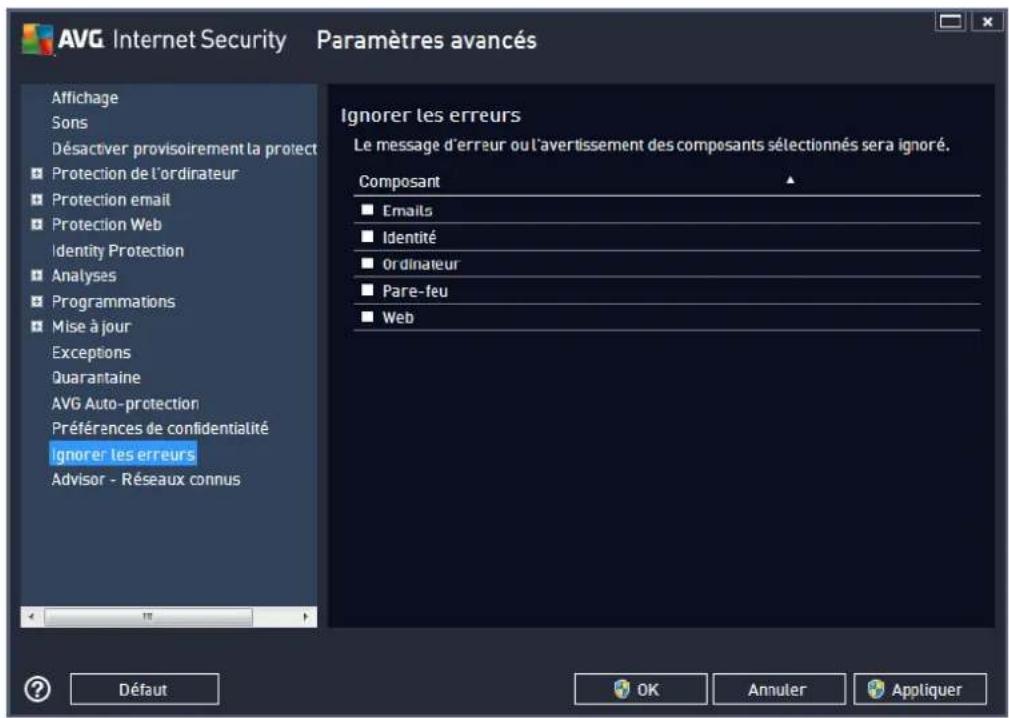The width and height of the screenshot is (1009, 718).
Task: Expand the Analyses tree node
Action: coord(37,275)
